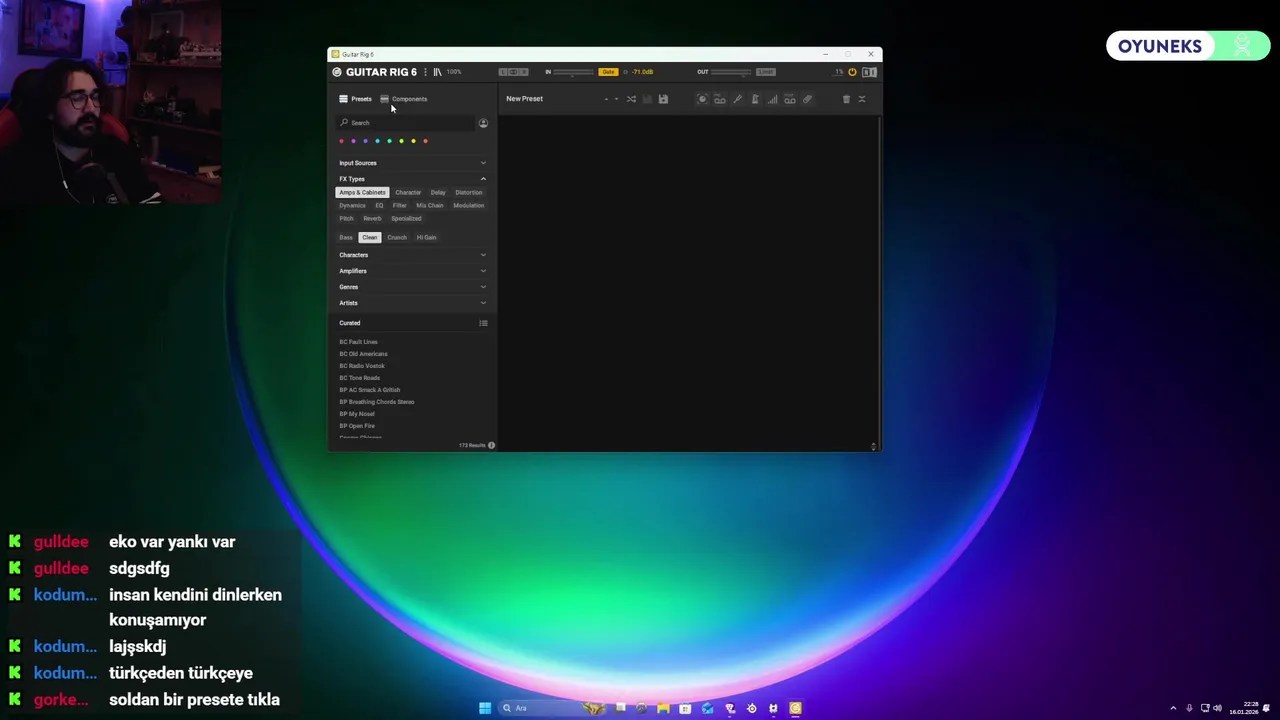Image resolution: width=1280 pixels, height=720 pixels.
Task: Click the user profile icon beside search
Action: 483,123
